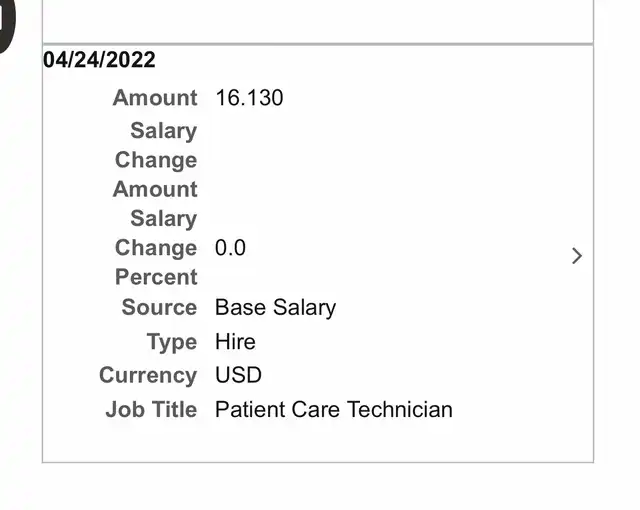Select the Patient Care Technician job title

(333, 410)
